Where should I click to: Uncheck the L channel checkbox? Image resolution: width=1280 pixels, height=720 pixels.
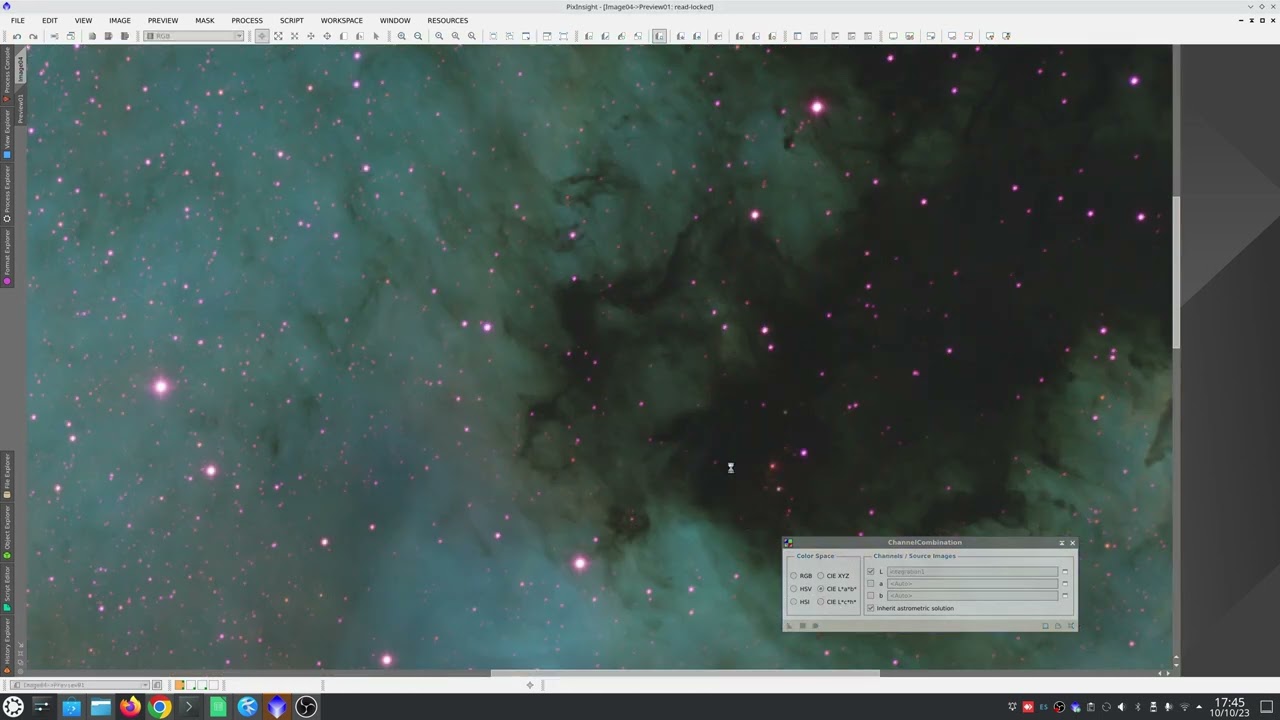tap(870, 572)
